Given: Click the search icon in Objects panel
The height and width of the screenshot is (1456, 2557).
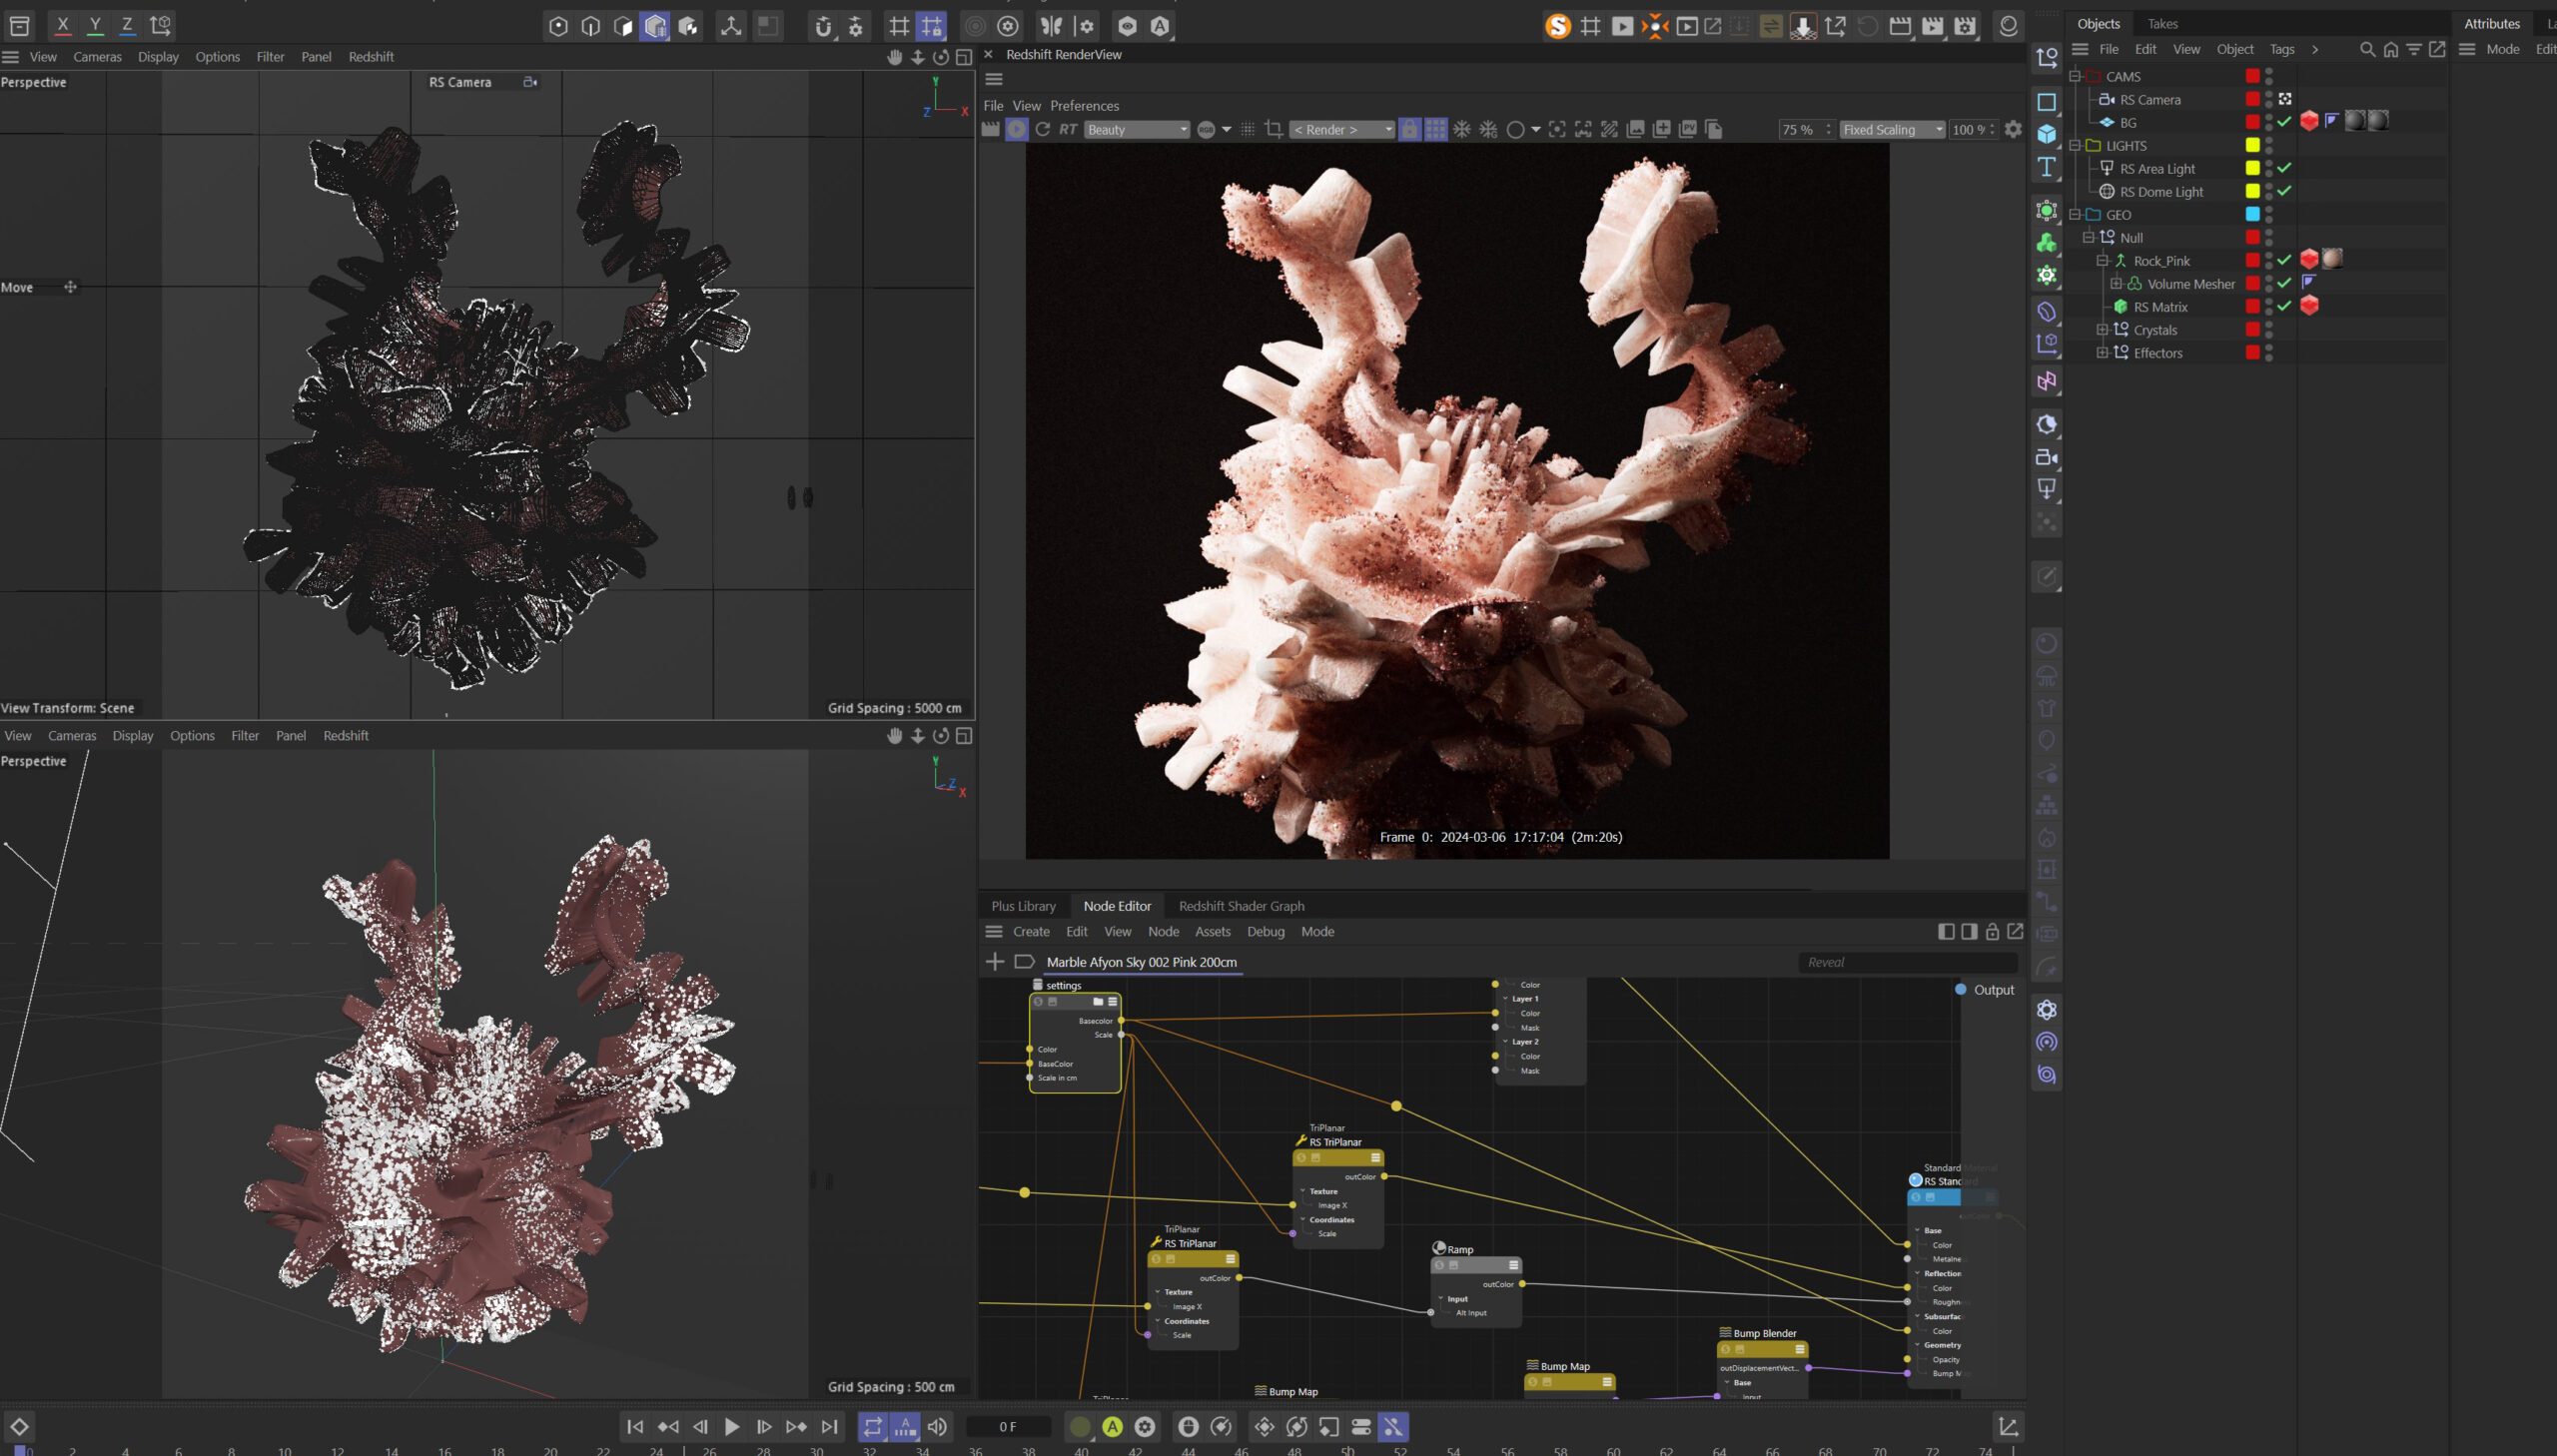Looking at the screenshot, I should pos(2367,49).
